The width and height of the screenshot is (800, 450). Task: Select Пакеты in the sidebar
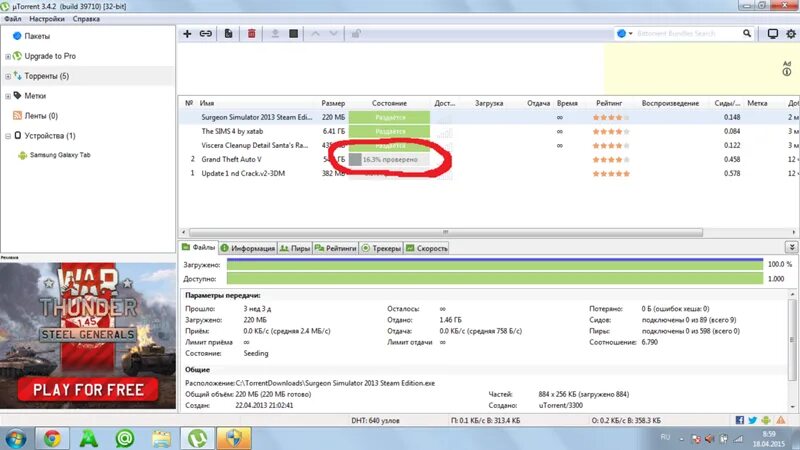coord(37,36)
